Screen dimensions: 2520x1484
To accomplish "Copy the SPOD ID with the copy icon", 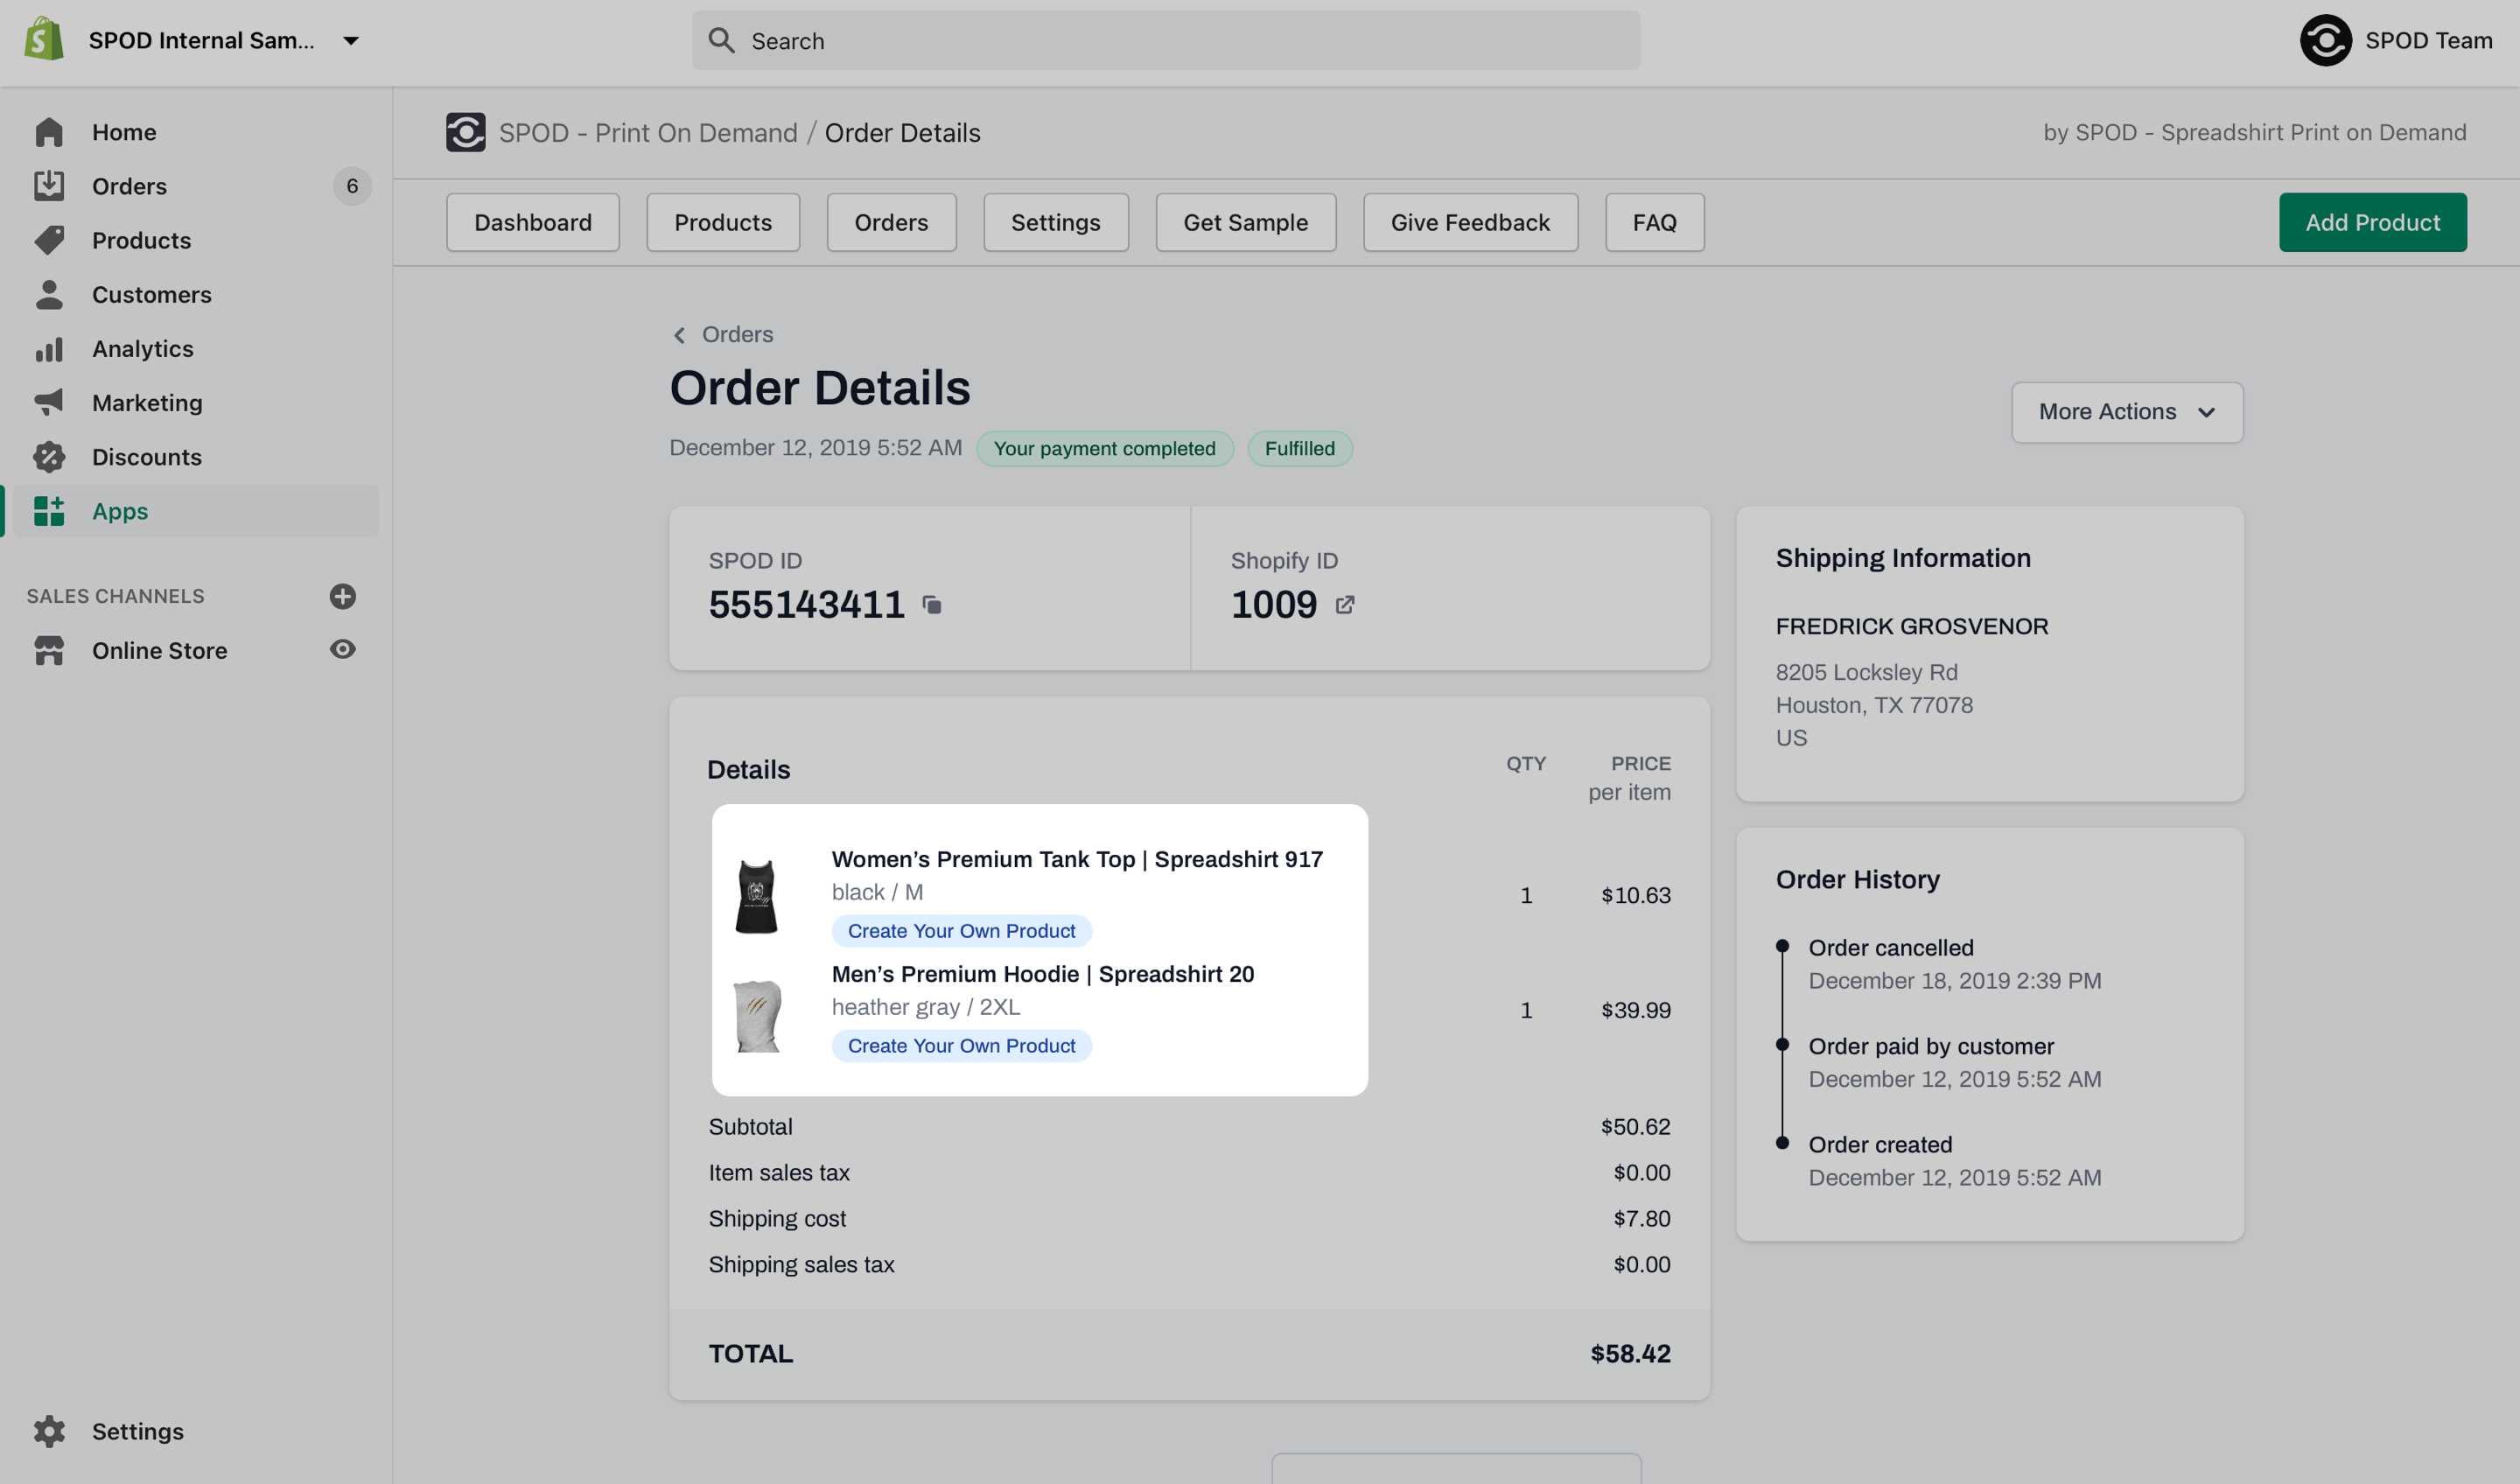I will tap(931, 605).
